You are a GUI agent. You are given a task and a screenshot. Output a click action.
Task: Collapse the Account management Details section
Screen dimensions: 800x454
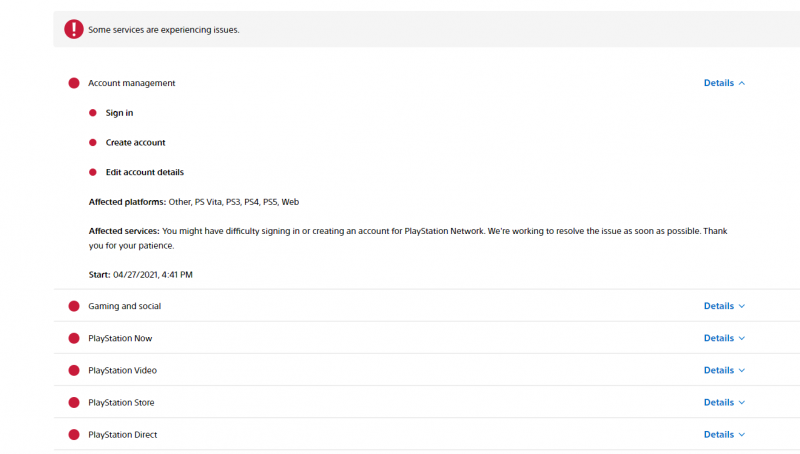[x=724, y=83]
